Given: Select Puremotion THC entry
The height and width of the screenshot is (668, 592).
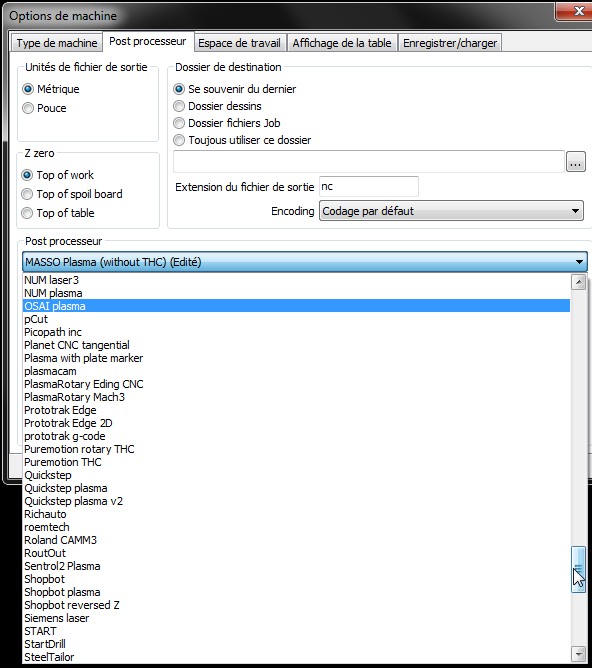Looking at the screenshot, I should pos(296,462).
